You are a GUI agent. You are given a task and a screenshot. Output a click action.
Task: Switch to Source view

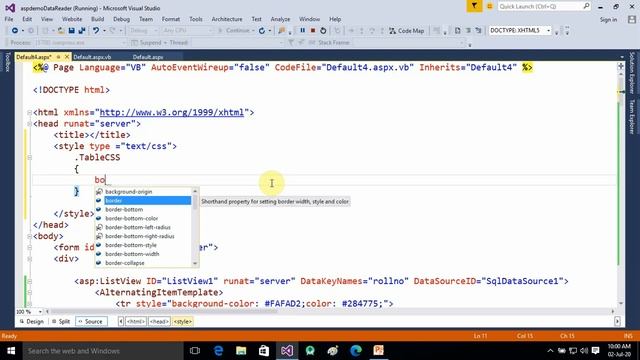tap(91, 322)
